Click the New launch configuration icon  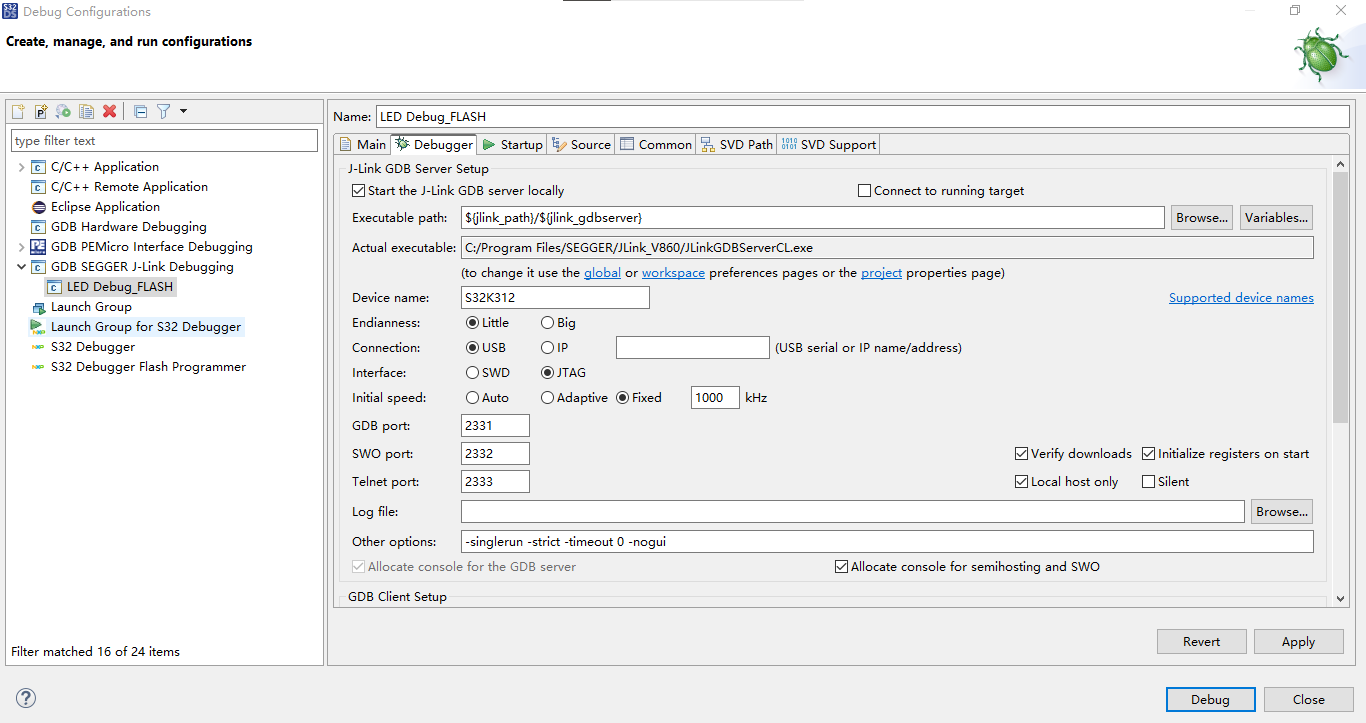coord(18,111)
